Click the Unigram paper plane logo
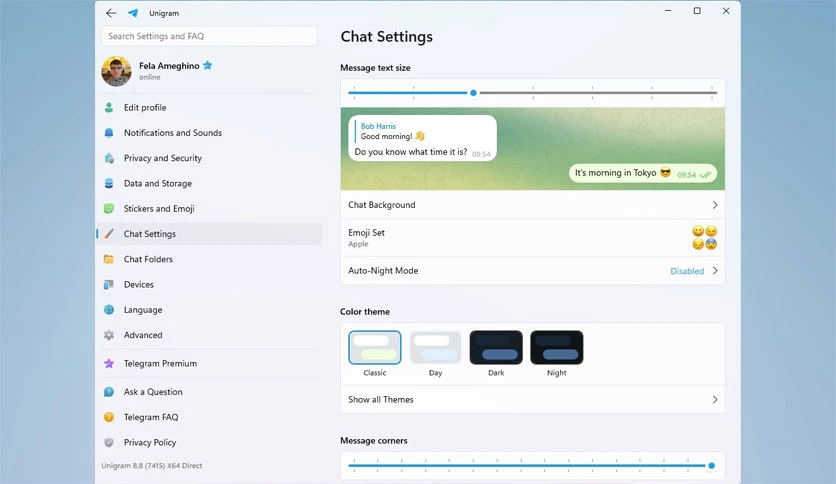 [133, 13]
